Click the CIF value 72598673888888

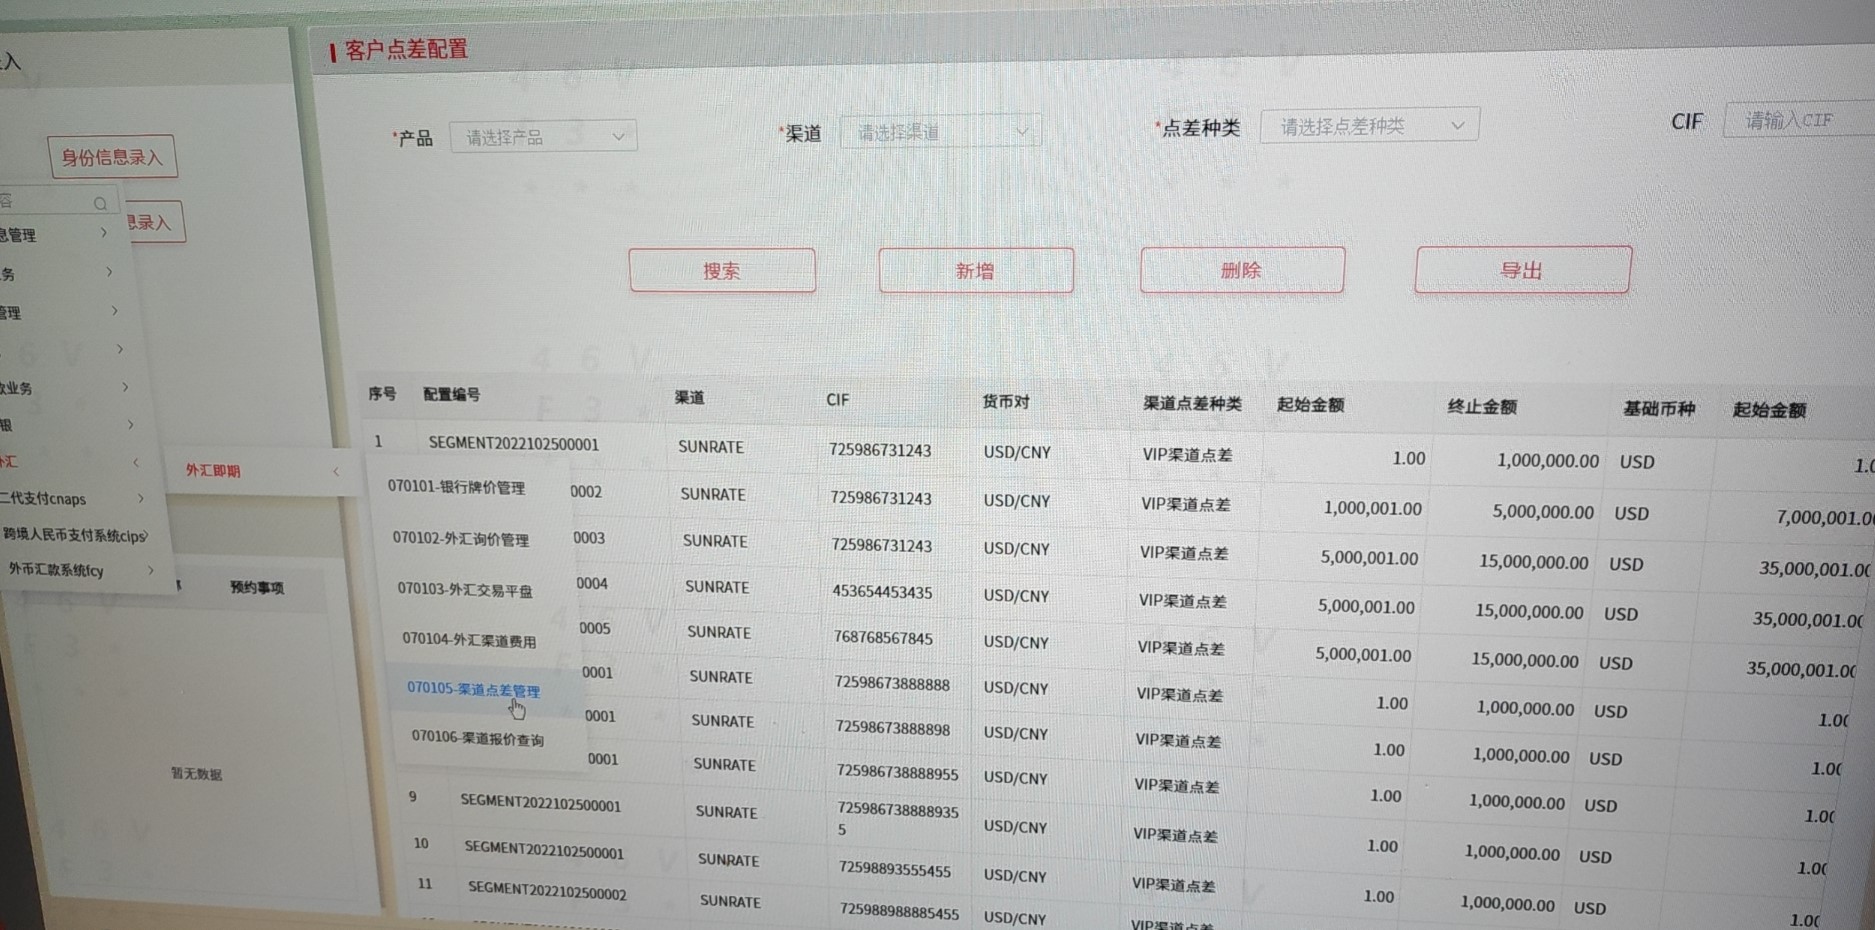click(x=892, y=684)
